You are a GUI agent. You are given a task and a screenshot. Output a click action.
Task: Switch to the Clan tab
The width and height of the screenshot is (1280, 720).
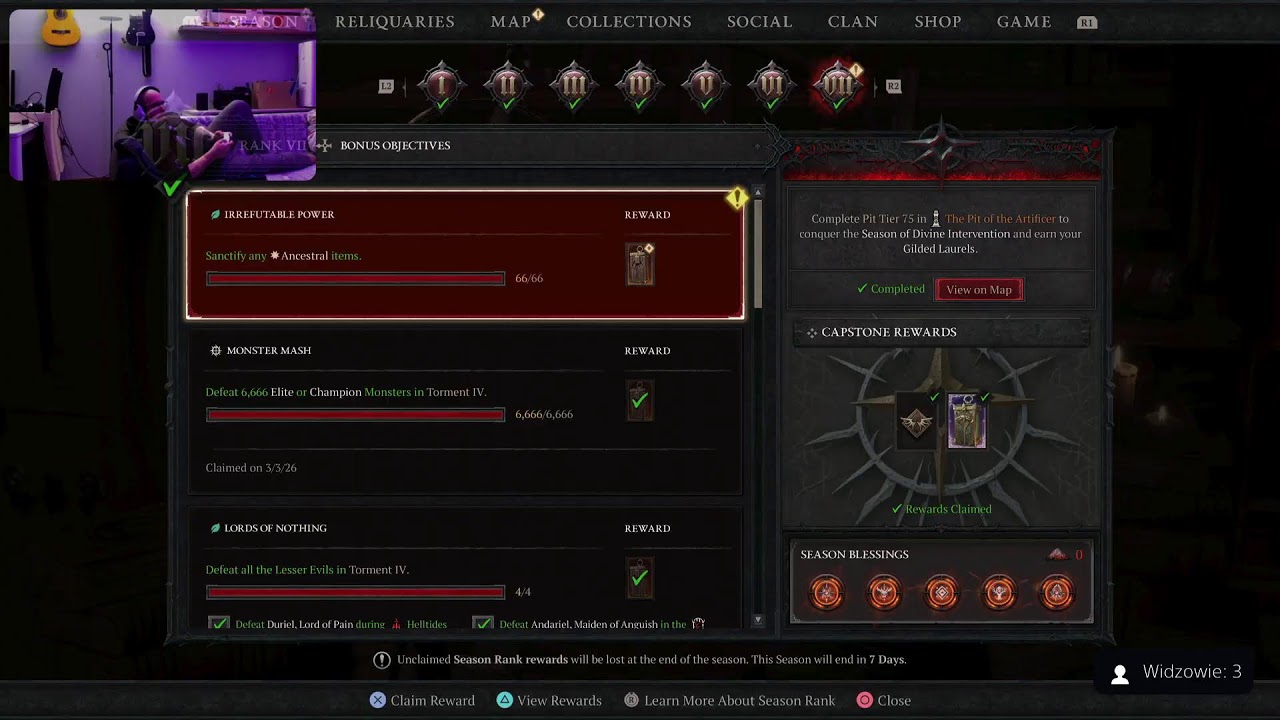(853, 22)
